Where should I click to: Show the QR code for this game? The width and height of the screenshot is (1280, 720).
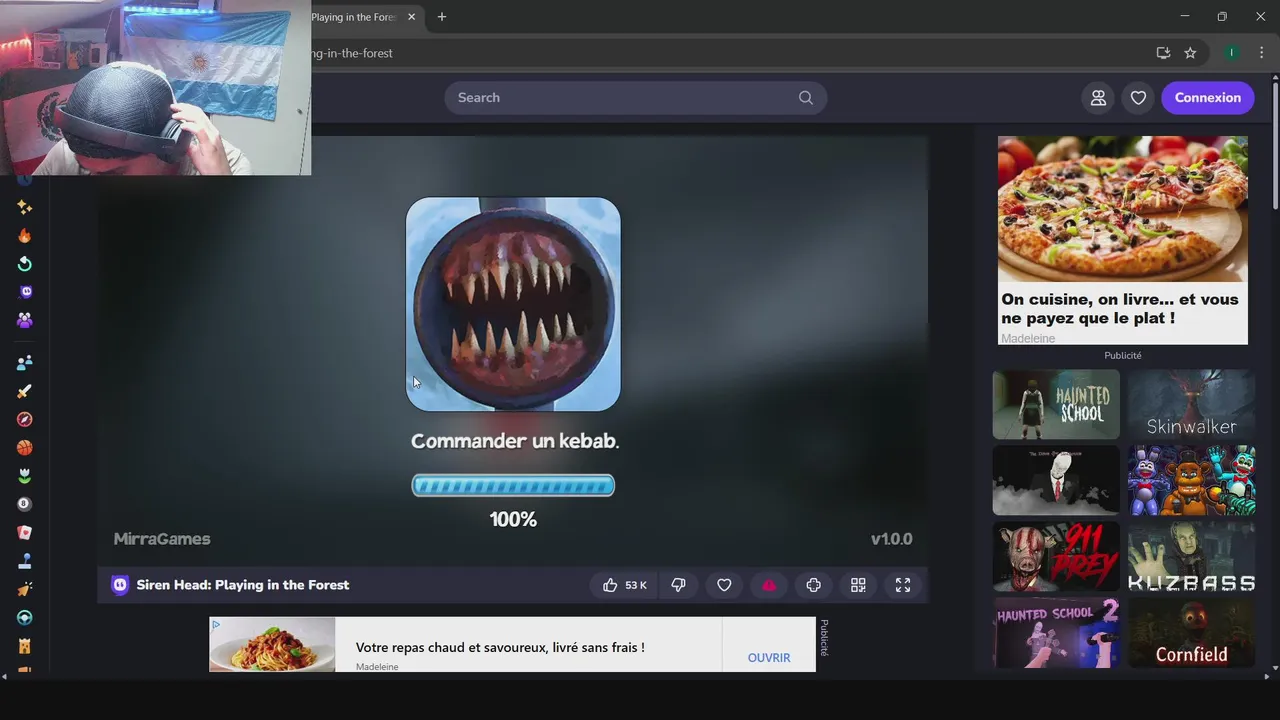point(858,585)
